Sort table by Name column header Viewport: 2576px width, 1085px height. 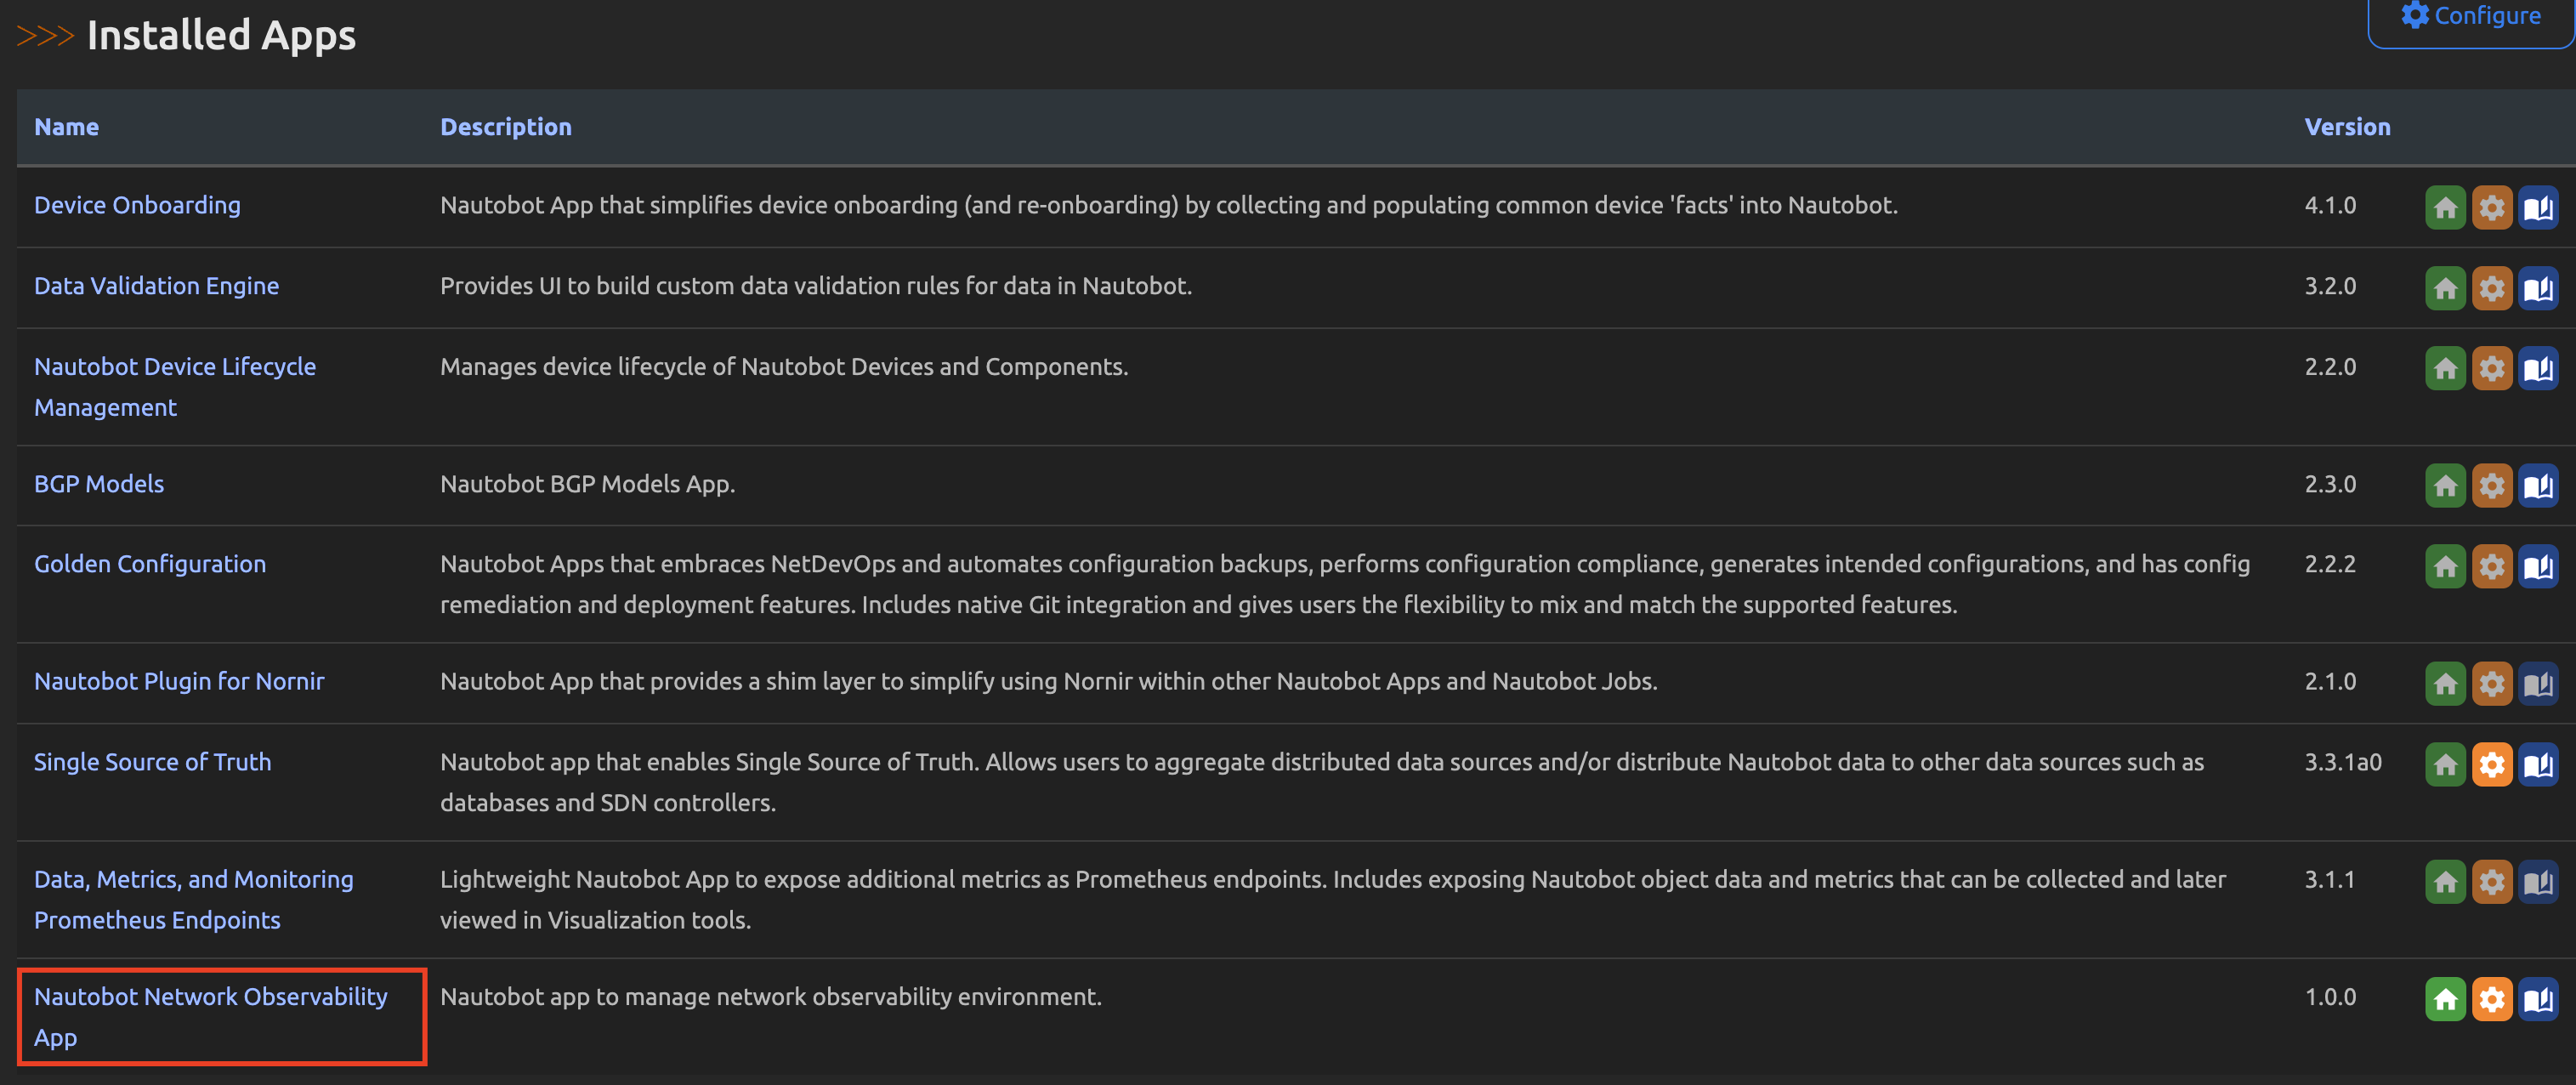[x=66, y=127]
